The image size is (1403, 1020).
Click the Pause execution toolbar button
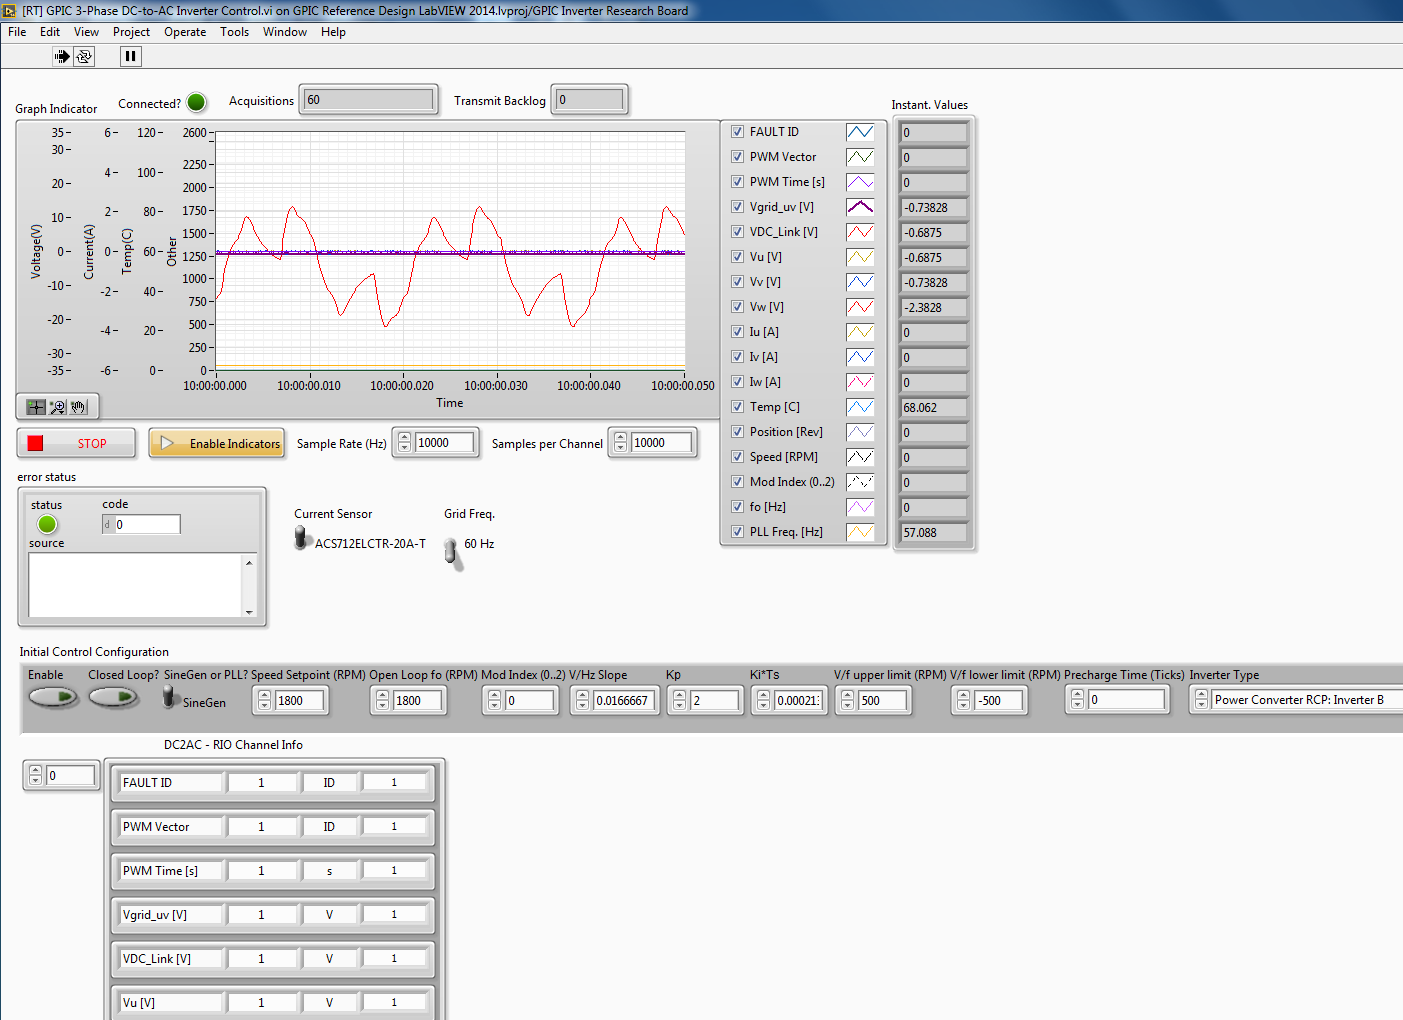coord(130,56)
